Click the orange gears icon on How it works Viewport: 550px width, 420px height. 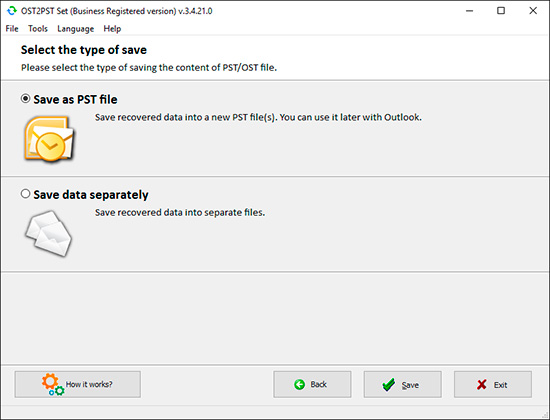(x=53, y=385)
